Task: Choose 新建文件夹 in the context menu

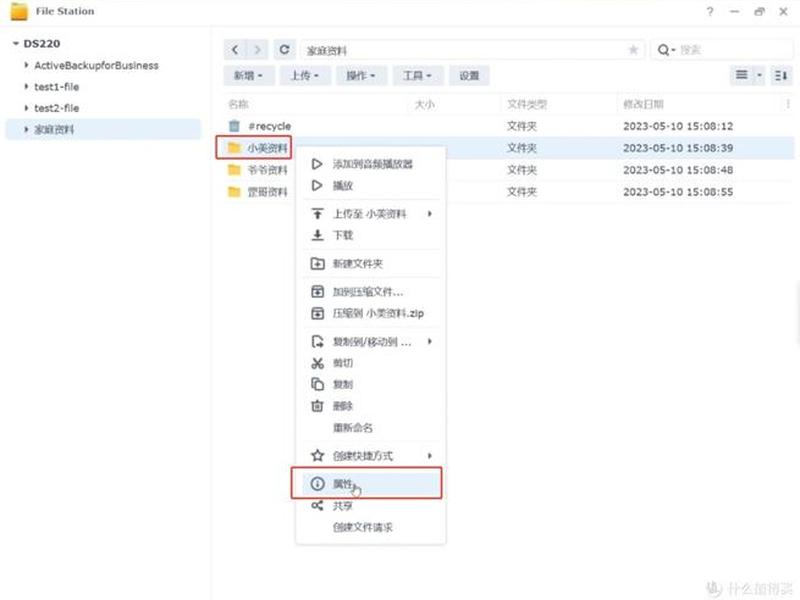Action: point(372,264)
